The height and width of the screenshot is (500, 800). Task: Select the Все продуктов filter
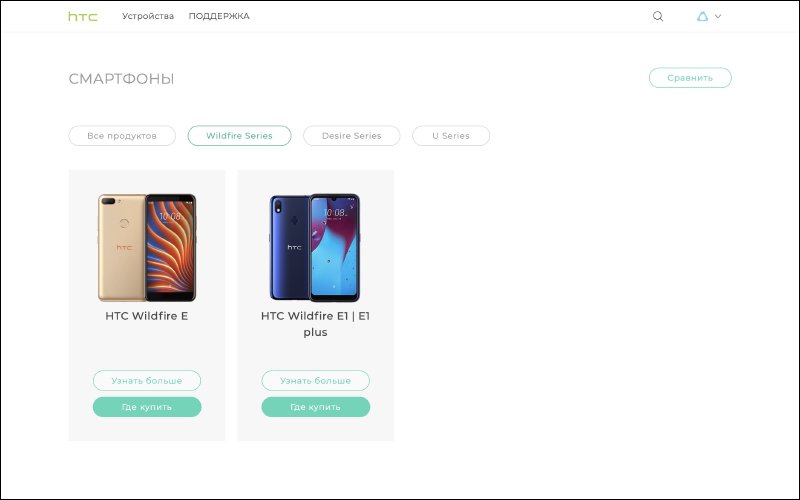[x=122, y=136]
